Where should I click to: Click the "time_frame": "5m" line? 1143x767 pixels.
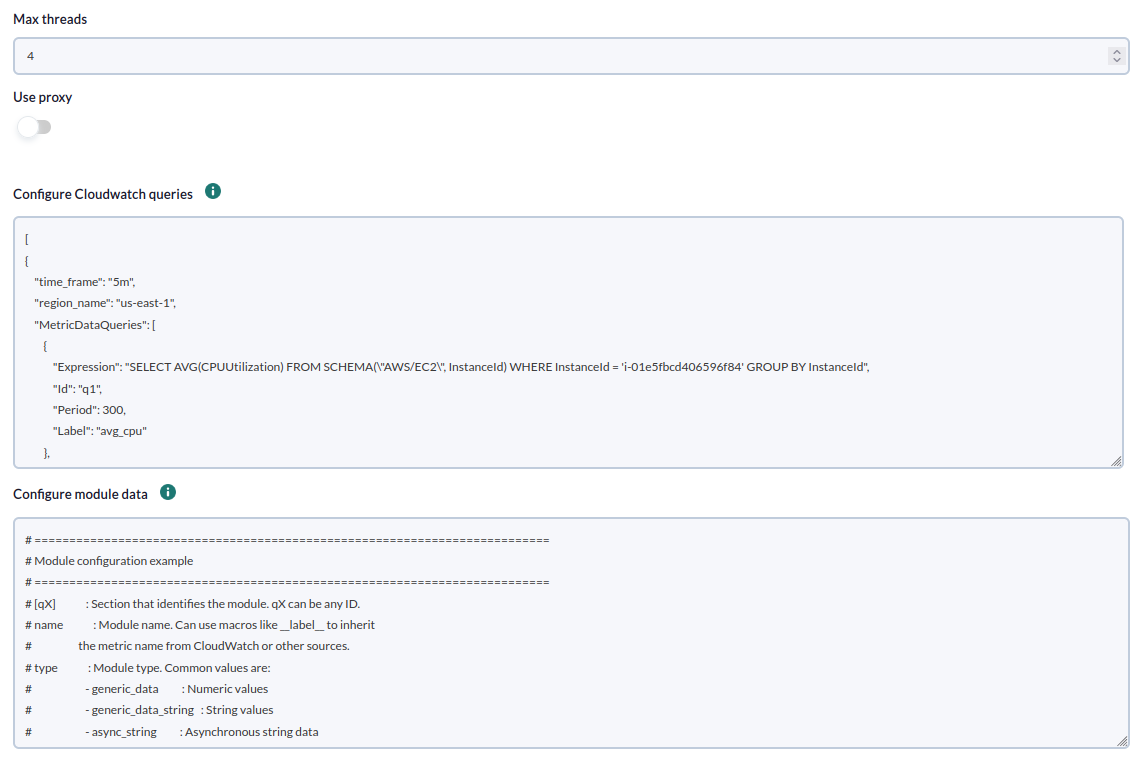pos(85,282)
